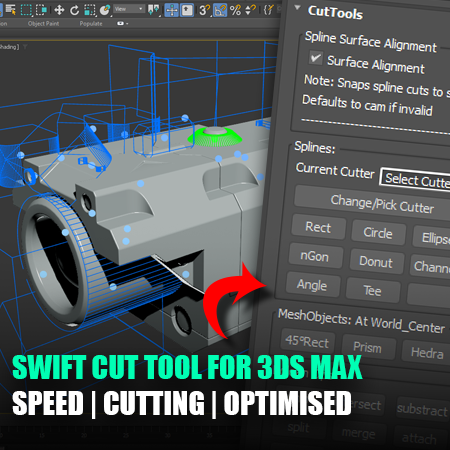Toggle the Angle Snap button
This screenshot has height=450, width=450.
point(220,10)
